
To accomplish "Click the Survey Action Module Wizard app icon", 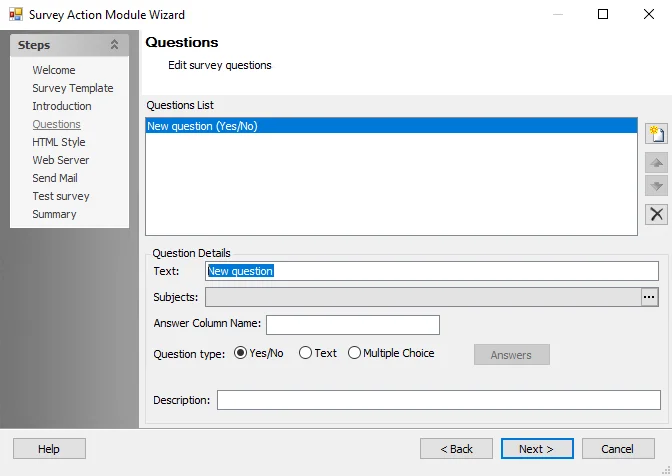I will click(16, 15).
